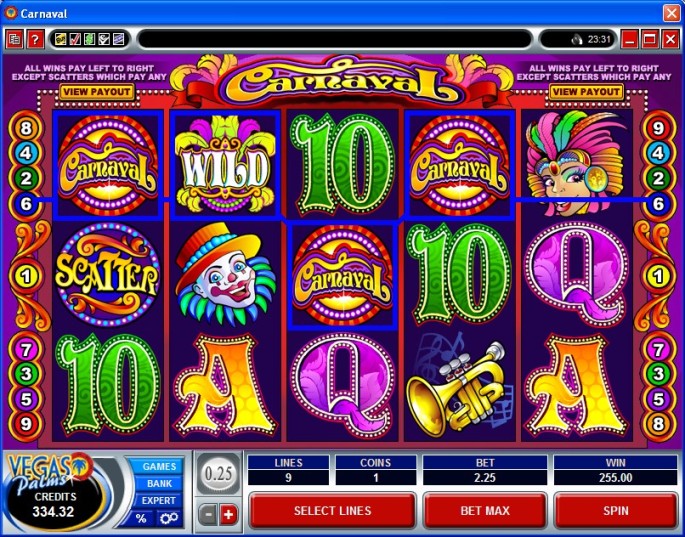
Task: Click the 0.25 coin value chip
Action: coord(218,474)
